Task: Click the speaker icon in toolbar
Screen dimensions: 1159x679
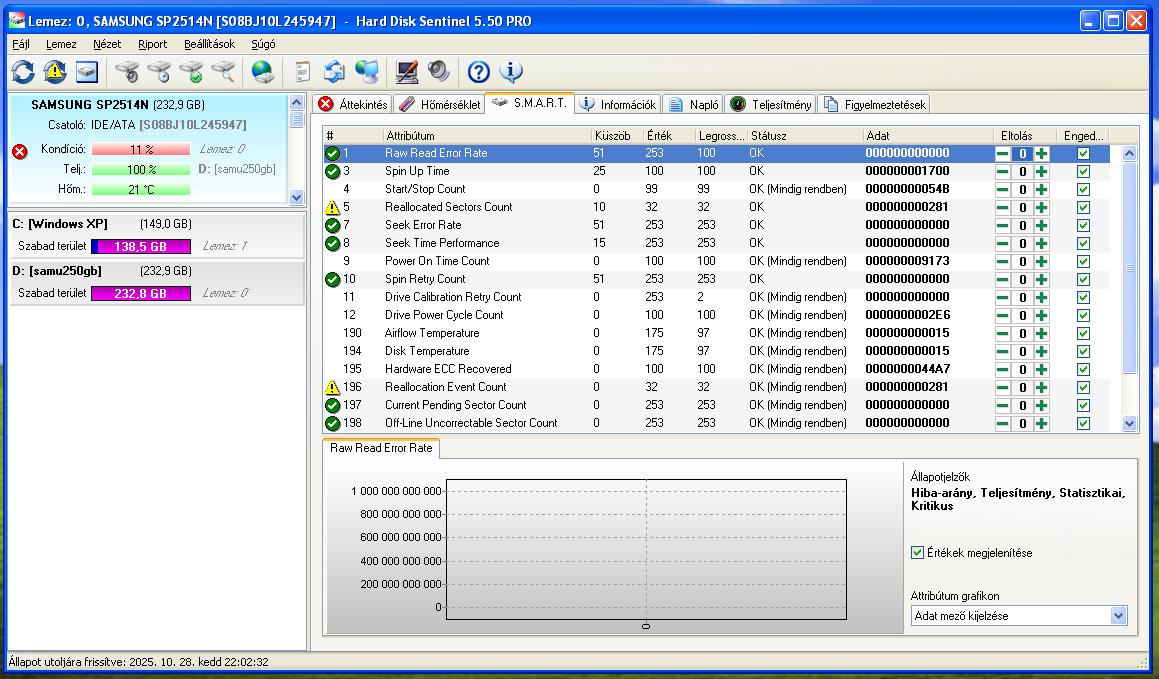Action: click(x=439, y=72)
